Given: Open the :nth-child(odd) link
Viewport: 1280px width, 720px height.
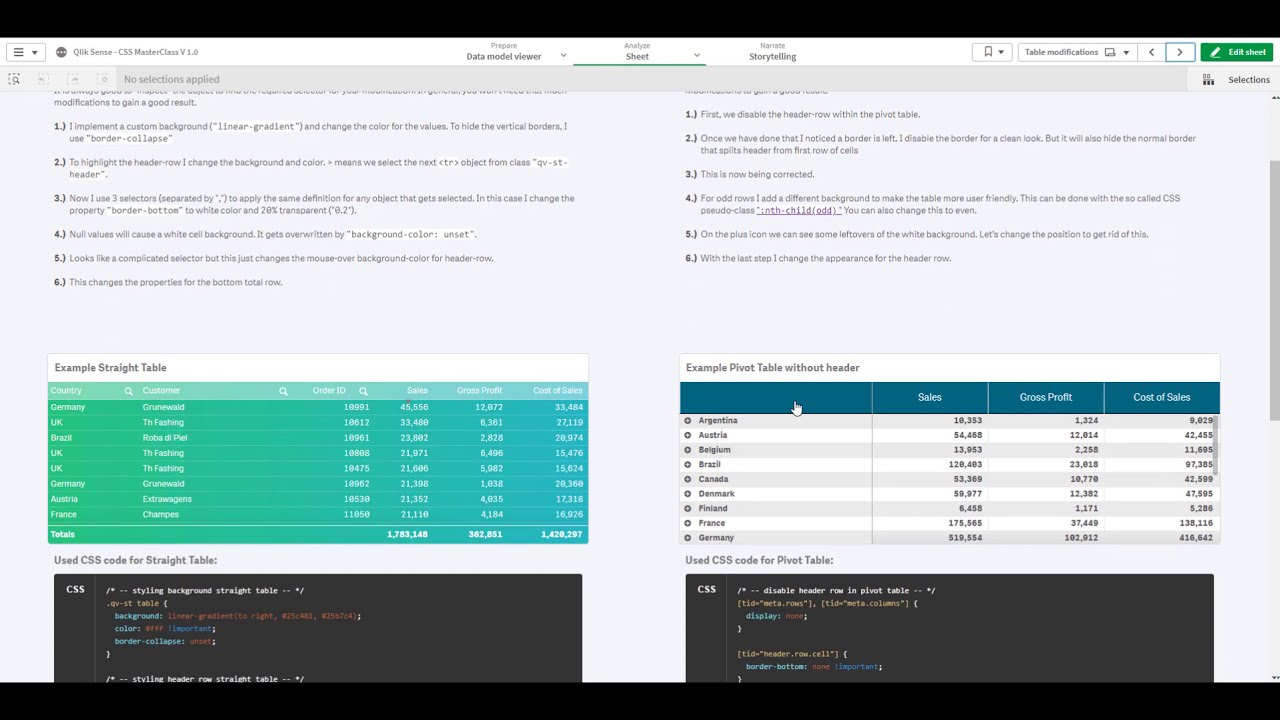Looking at the screenshot, I should 798,210.
